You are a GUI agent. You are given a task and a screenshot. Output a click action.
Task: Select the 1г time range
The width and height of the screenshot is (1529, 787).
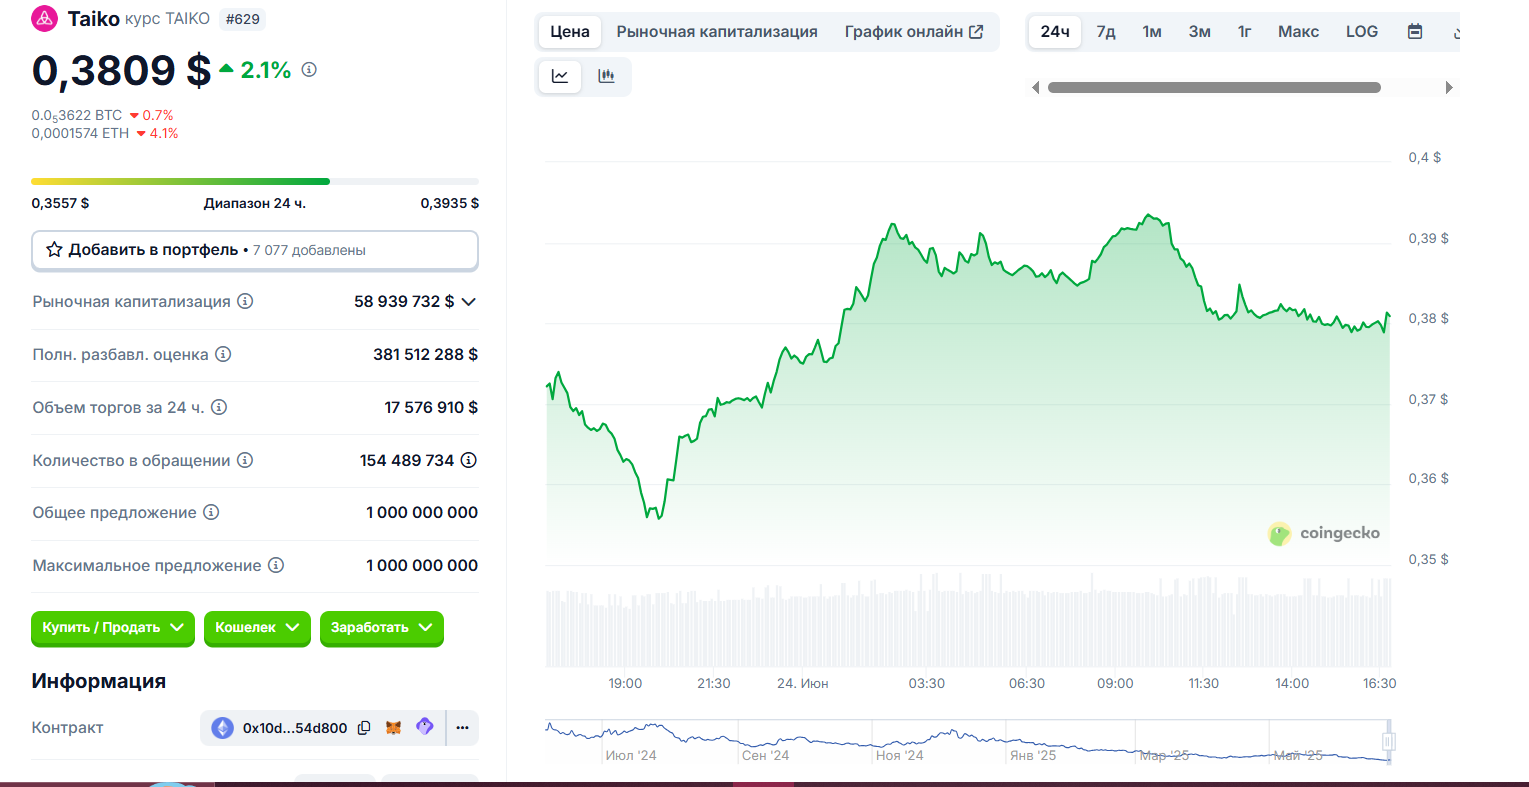point(1245,32)
